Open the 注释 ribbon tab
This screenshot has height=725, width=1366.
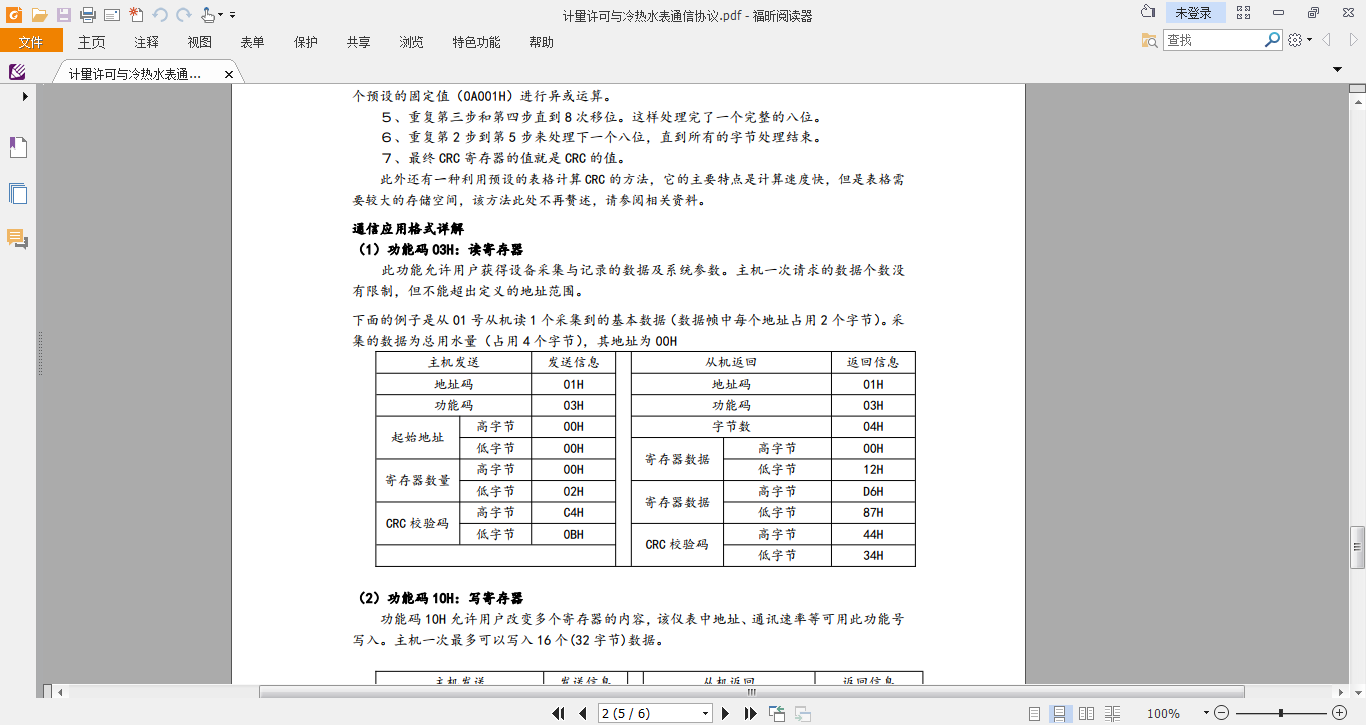tap(146, 42)
